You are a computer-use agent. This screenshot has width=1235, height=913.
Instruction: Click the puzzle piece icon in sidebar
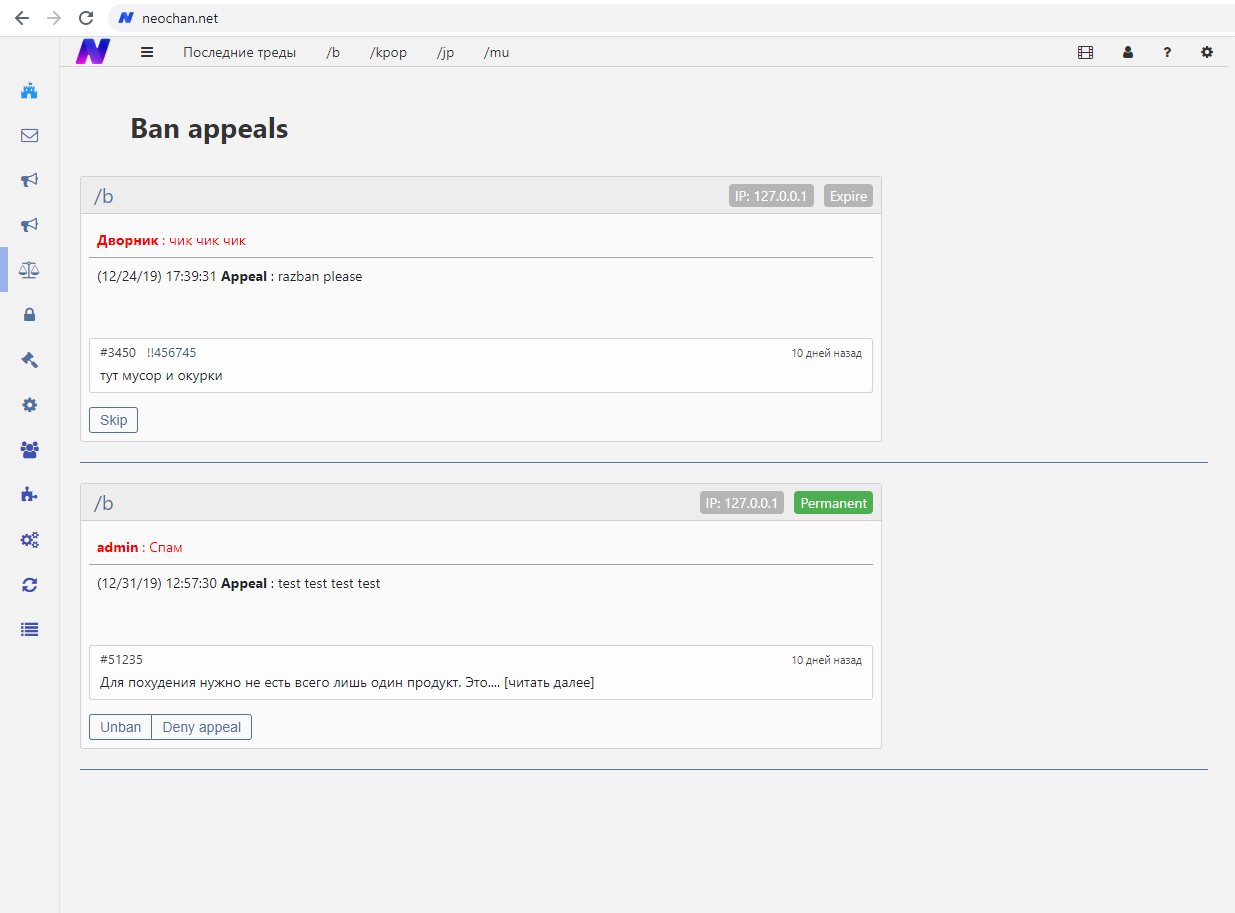click(29, 494)
